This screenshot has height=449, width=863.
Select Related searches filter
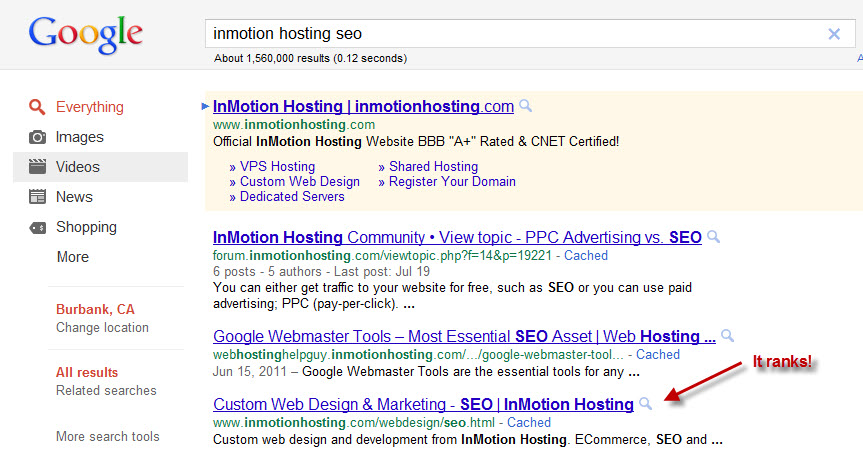[106, 391]
